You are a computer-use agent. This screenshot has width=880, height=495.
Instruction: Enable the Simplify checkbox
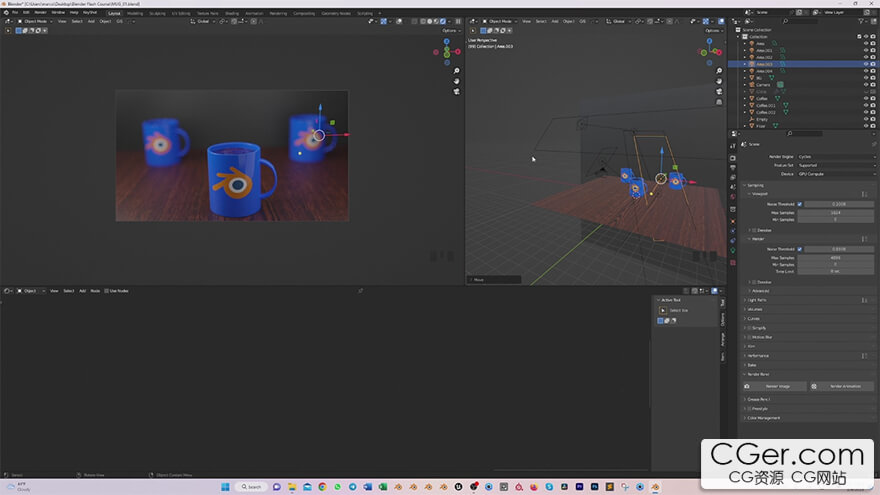[749, 328]
